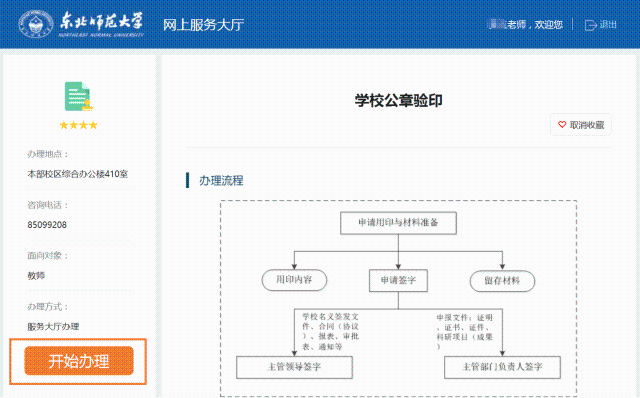Screen dimensions: 640x398
Task: Click flowchart box 申请签字
Action: [x=398, y=280]
